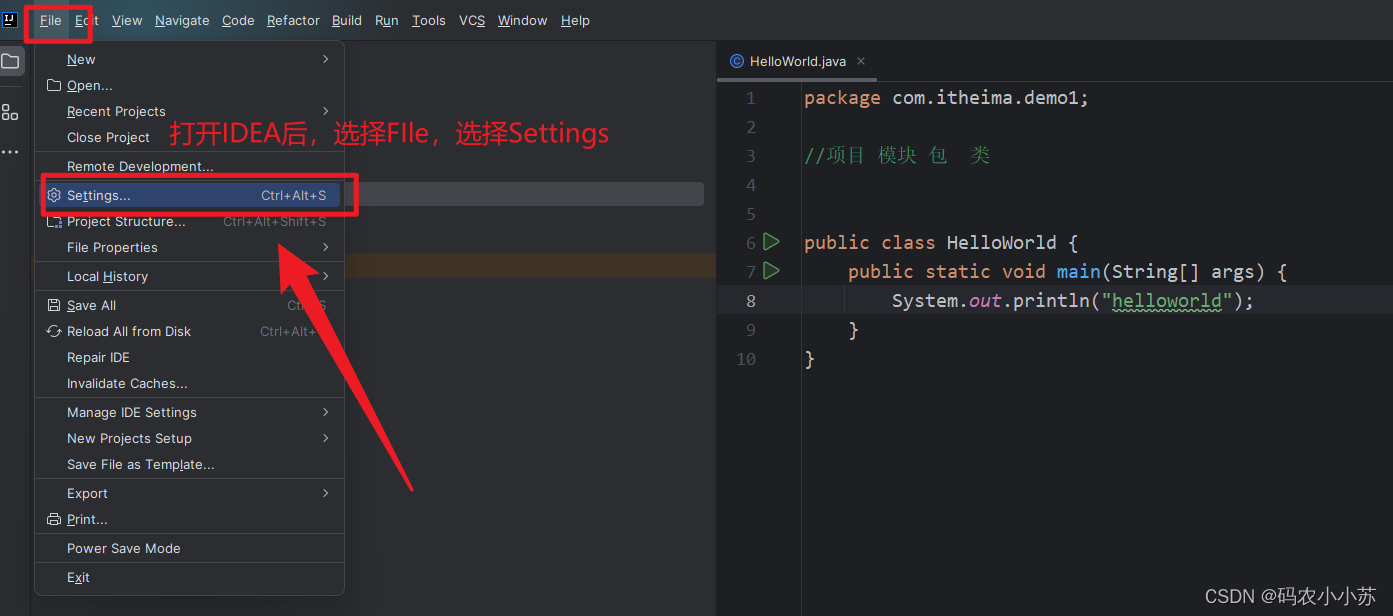Close the HelloWorld.java editor tab

pos(860,60)
